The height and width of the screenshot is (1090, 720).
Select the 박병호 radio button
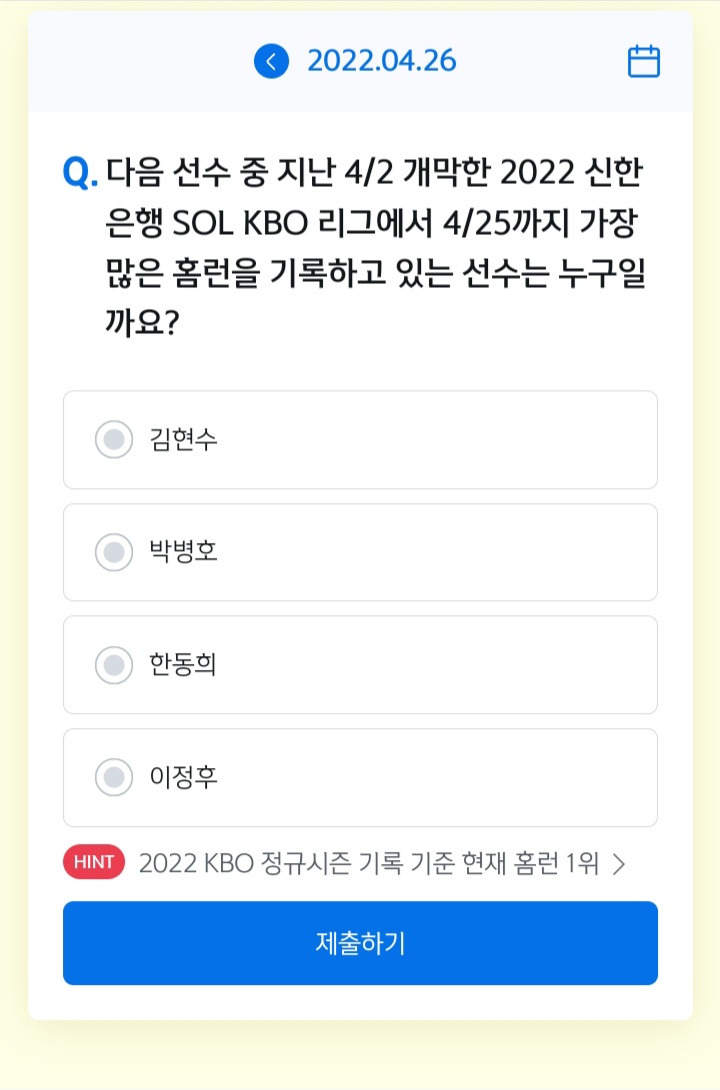click(114, 552)
